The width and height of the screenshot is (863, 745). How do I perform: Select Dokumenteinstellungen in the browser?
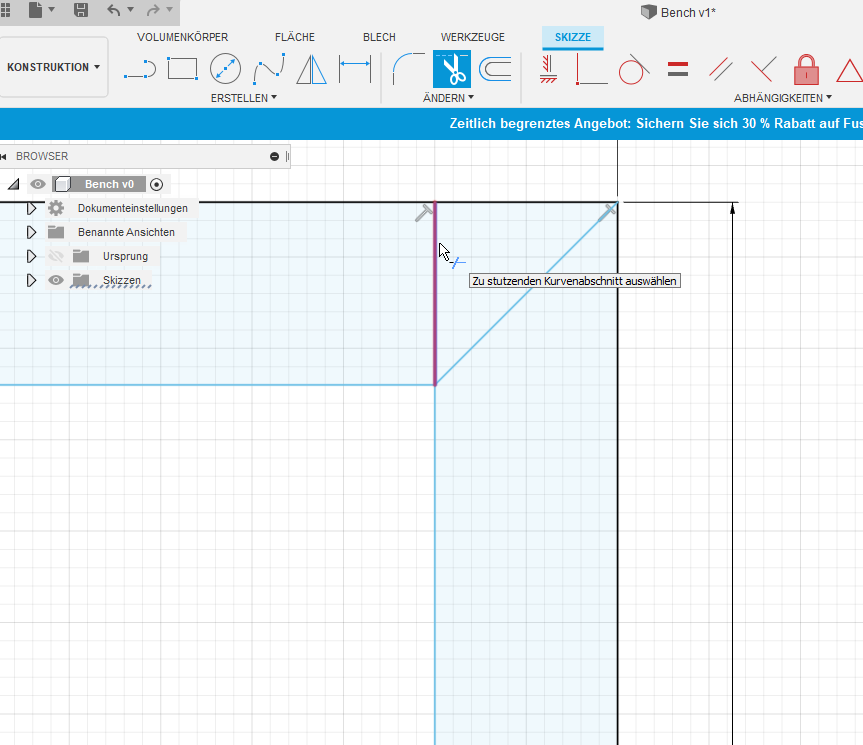pos(133,208)
